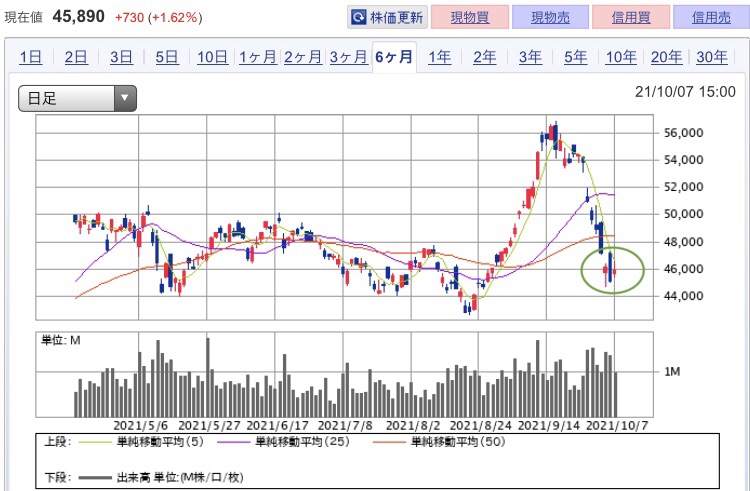Viewport: 750px width, 491px height.
Task: Click the 現在値 label
Action: pyautogui.click(x=23, y=18)
